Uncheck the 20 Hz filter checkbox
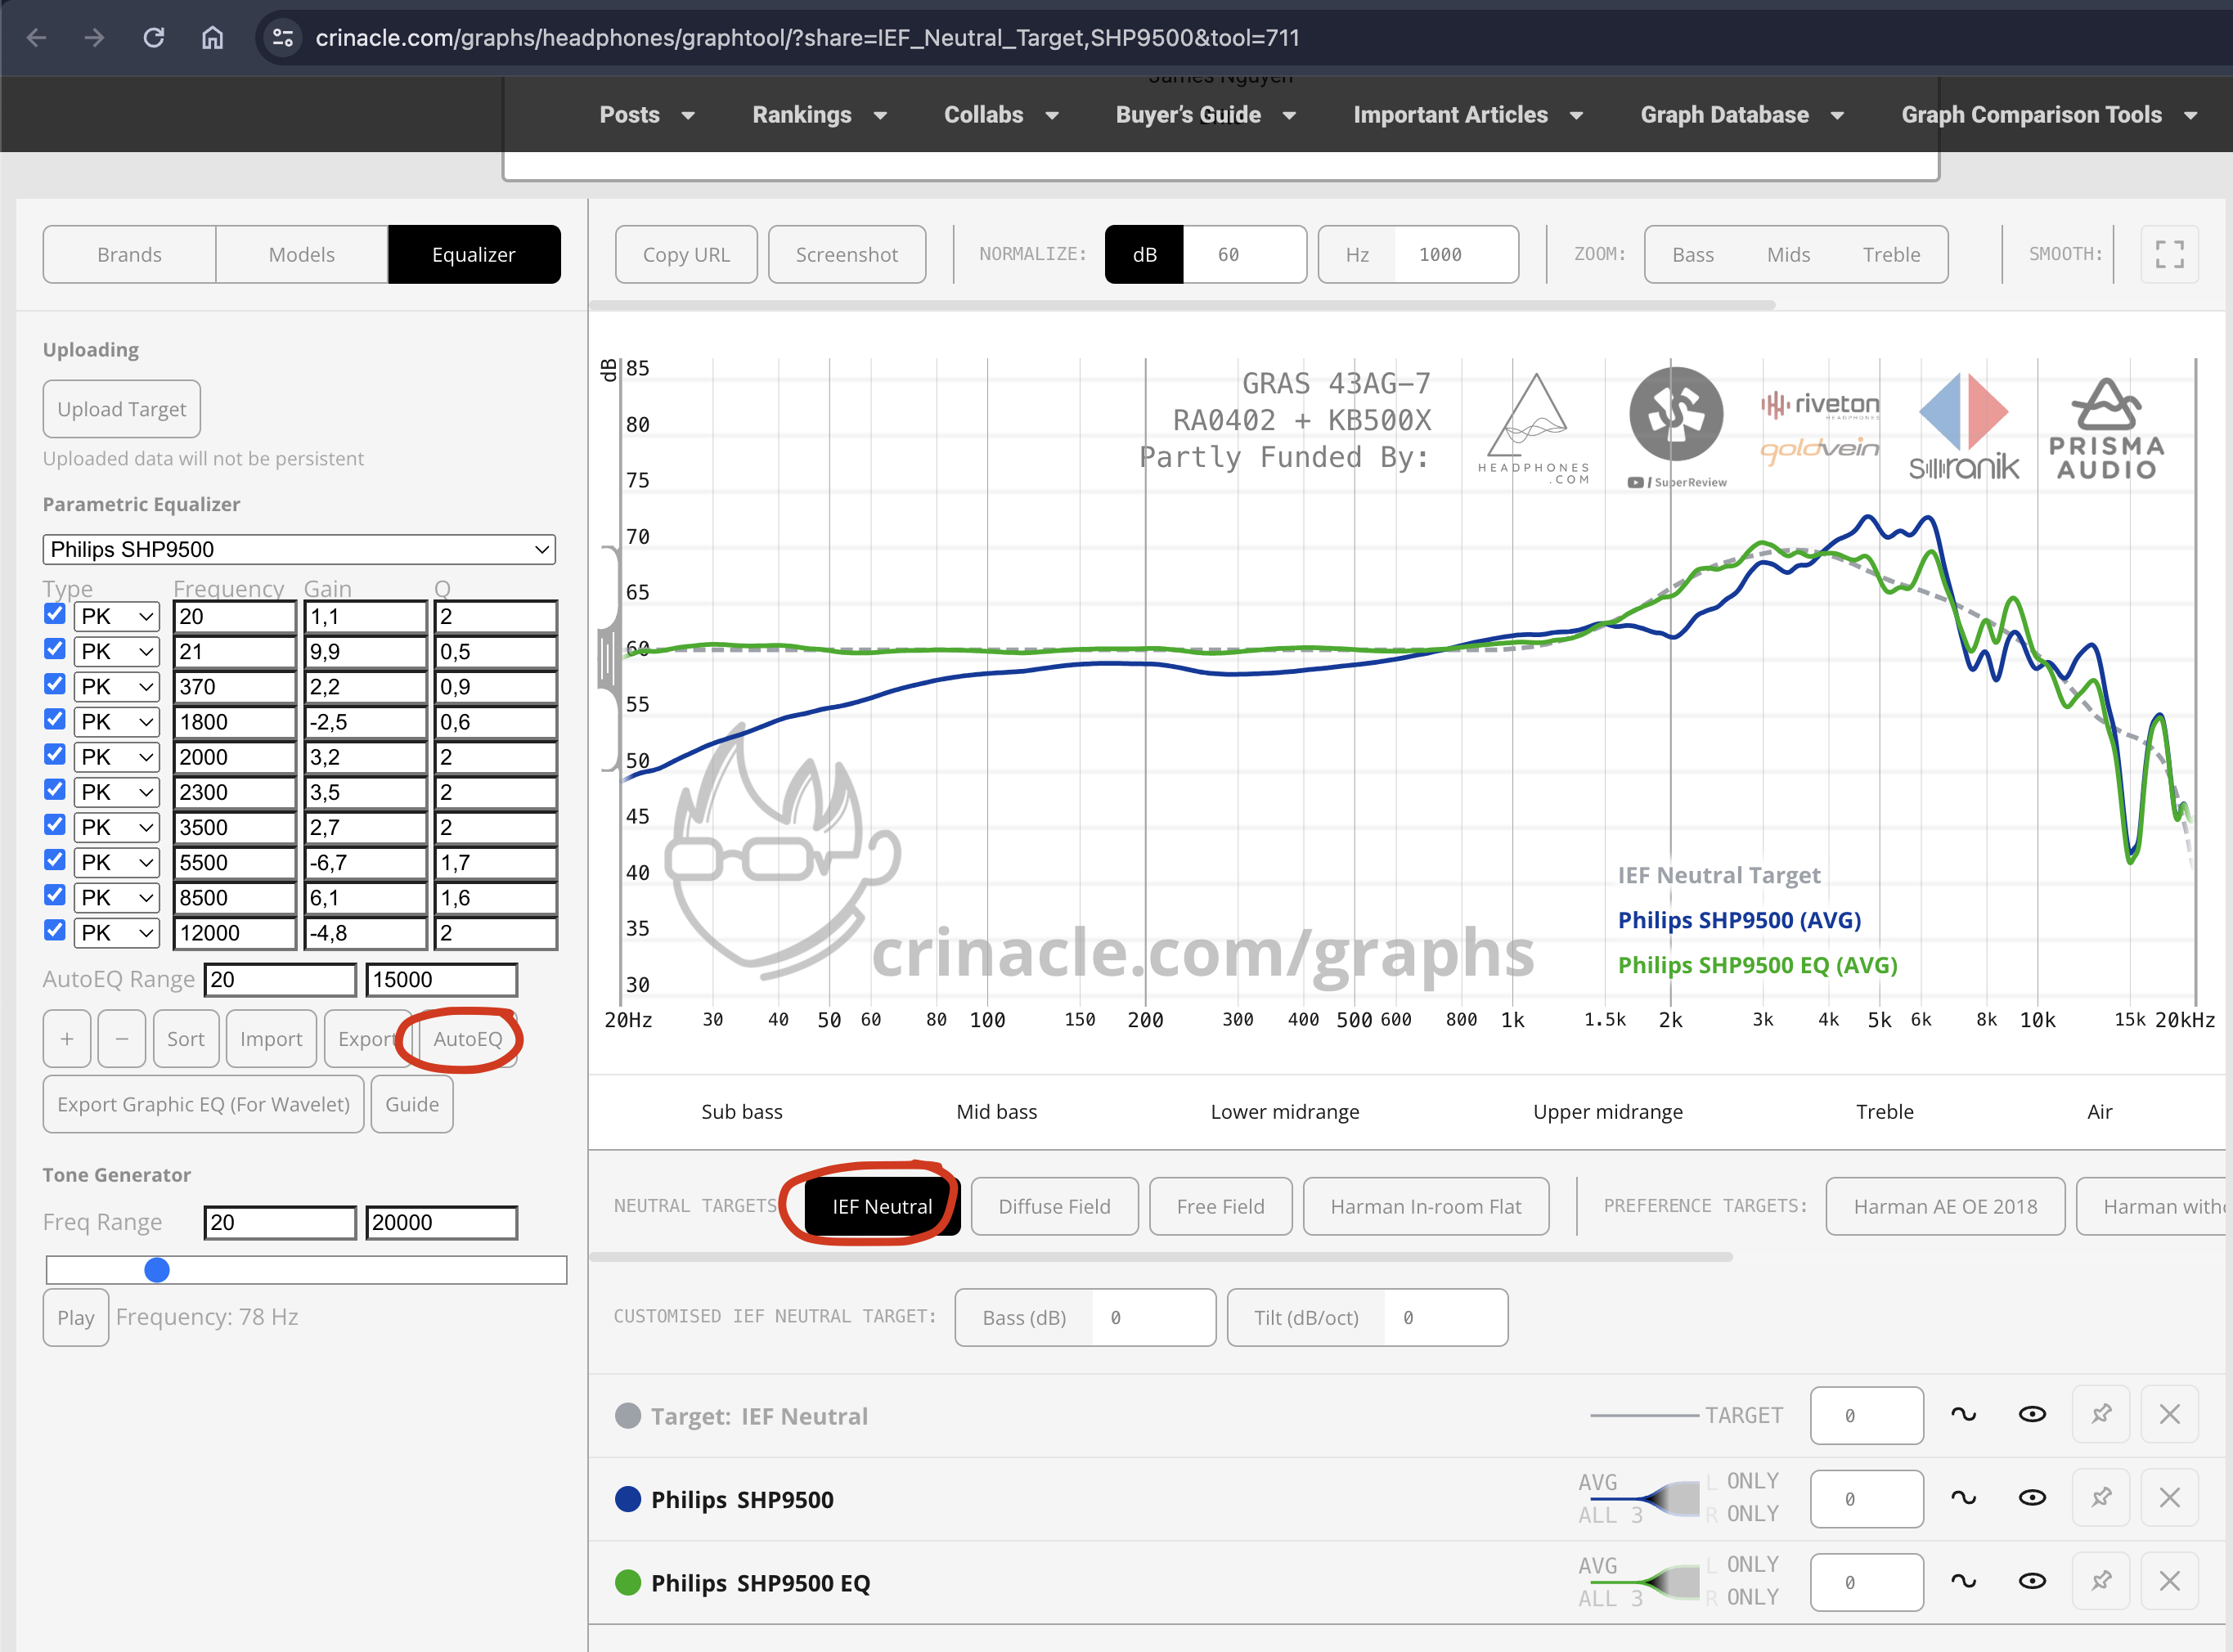The height and width of the screenshot is (1652, 2233). [x=55, y=614]
